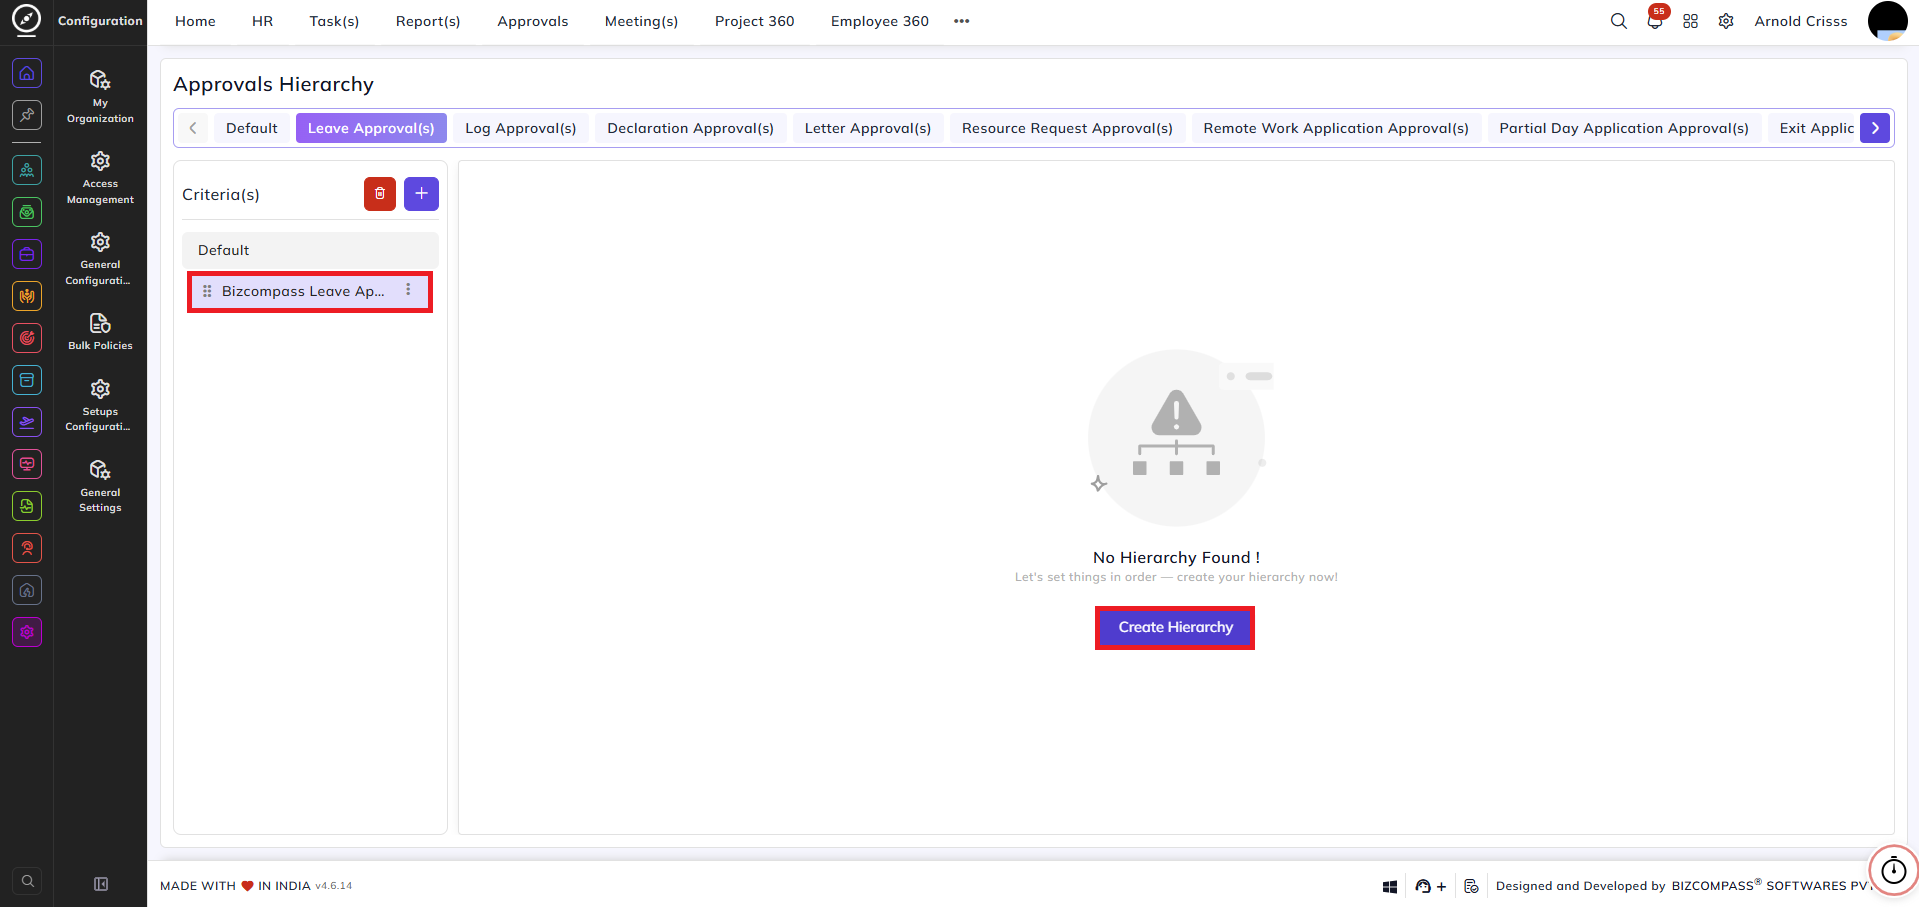Select the Default criteria row

310,250
